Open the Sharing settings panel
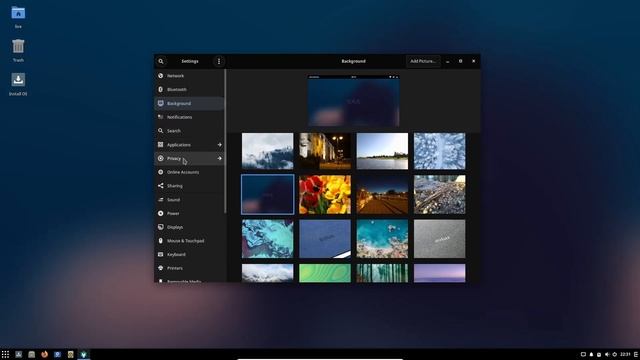The width and height of the screenshot is (640, 360). tap(189, 186)
